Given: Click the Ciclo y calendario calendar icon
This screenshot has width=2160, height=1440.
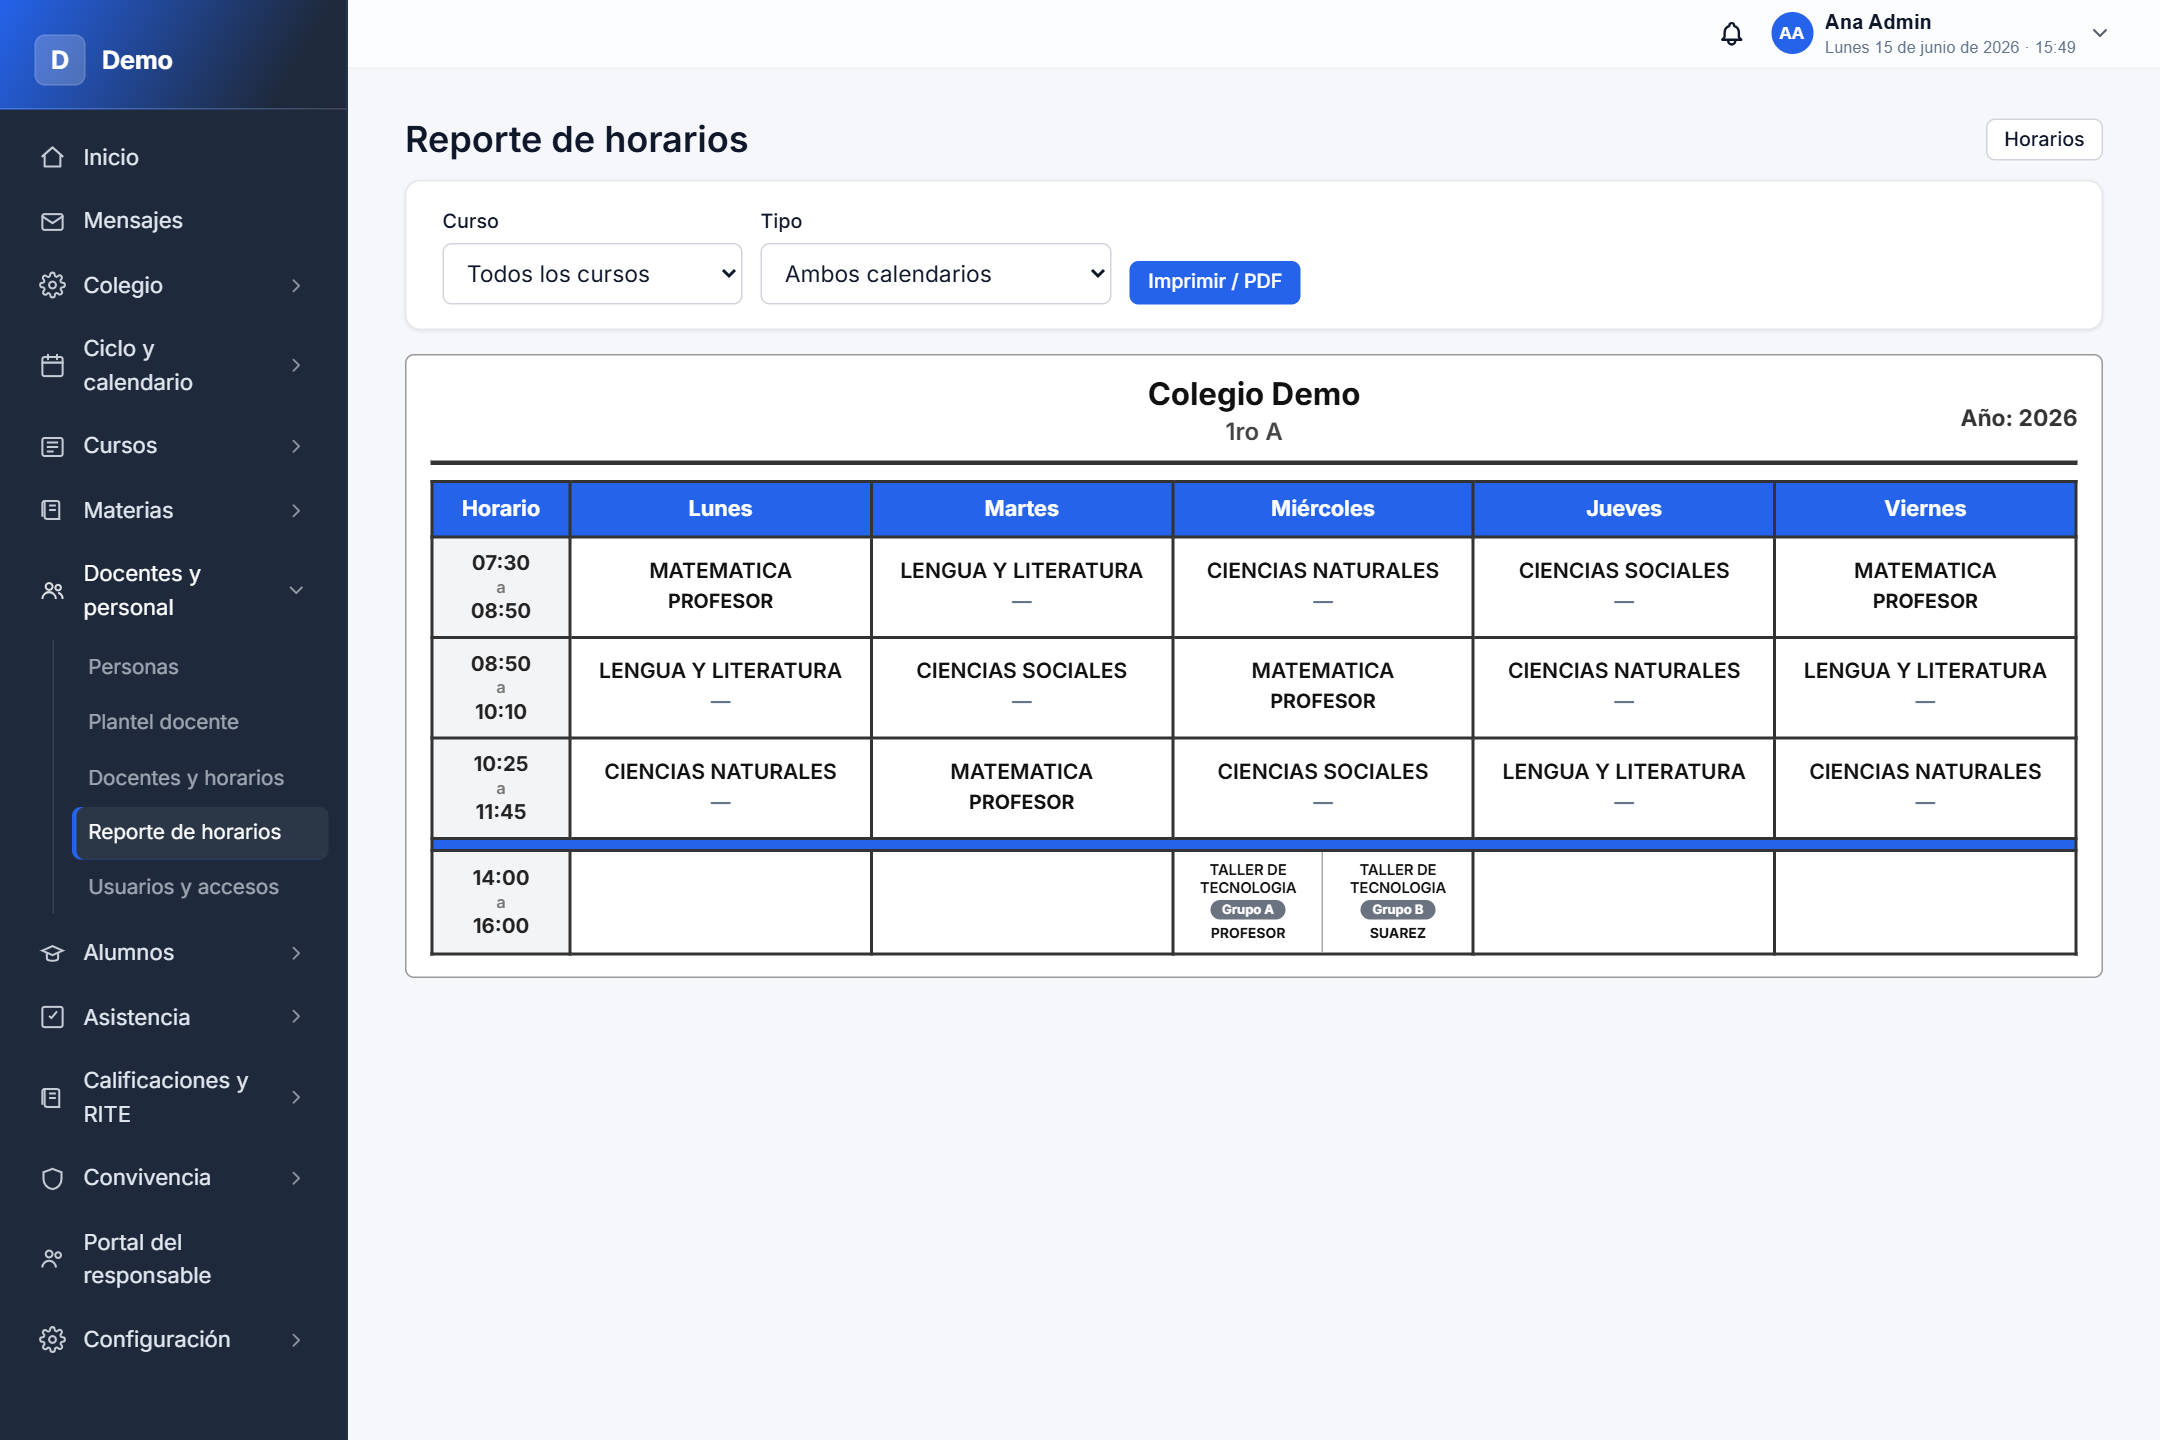Looking at the screenshot, I should (x=52, y=365).
